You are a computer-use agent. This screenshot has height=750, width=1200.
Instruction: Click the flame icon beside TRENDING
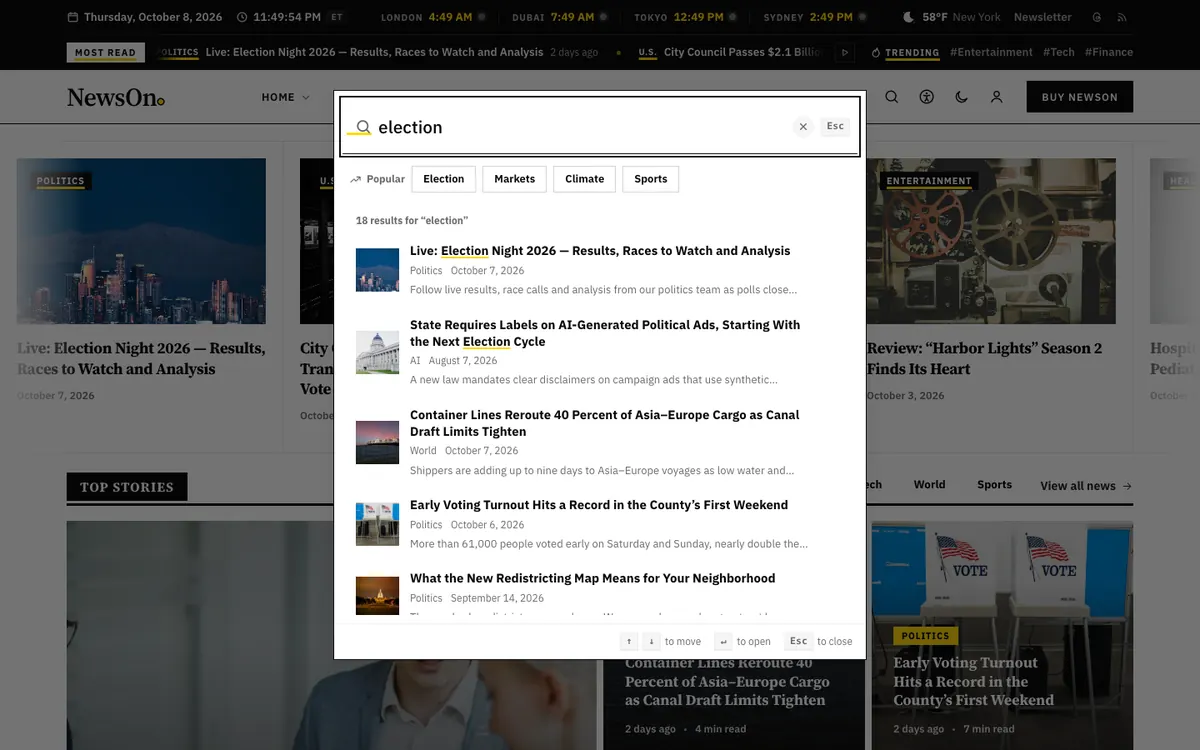(x=876, y=52)
